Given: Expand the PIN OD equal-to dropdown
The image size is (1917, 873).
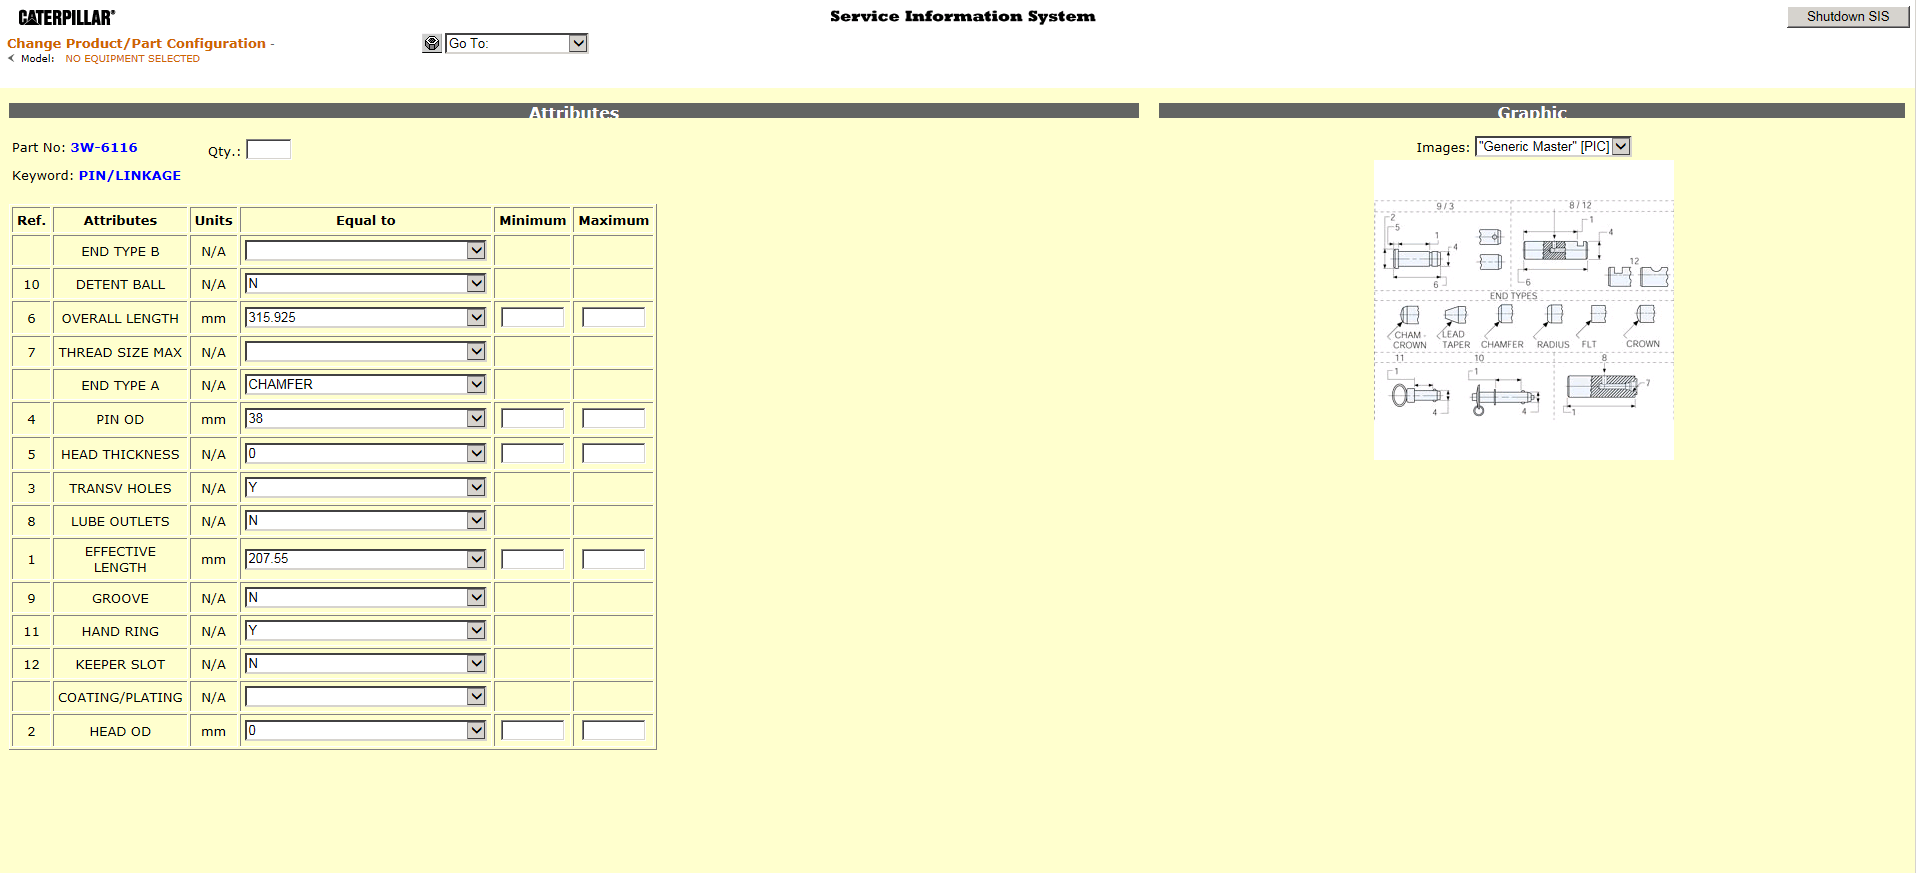Looking at the screenshot, I should pyautogui.click(x=366, y=418).
